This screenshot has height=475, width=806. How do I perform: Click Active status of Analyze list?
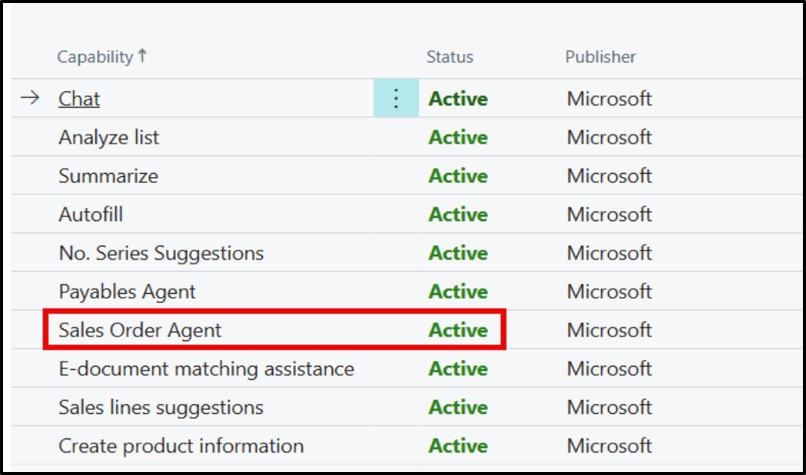click(458, 137)
